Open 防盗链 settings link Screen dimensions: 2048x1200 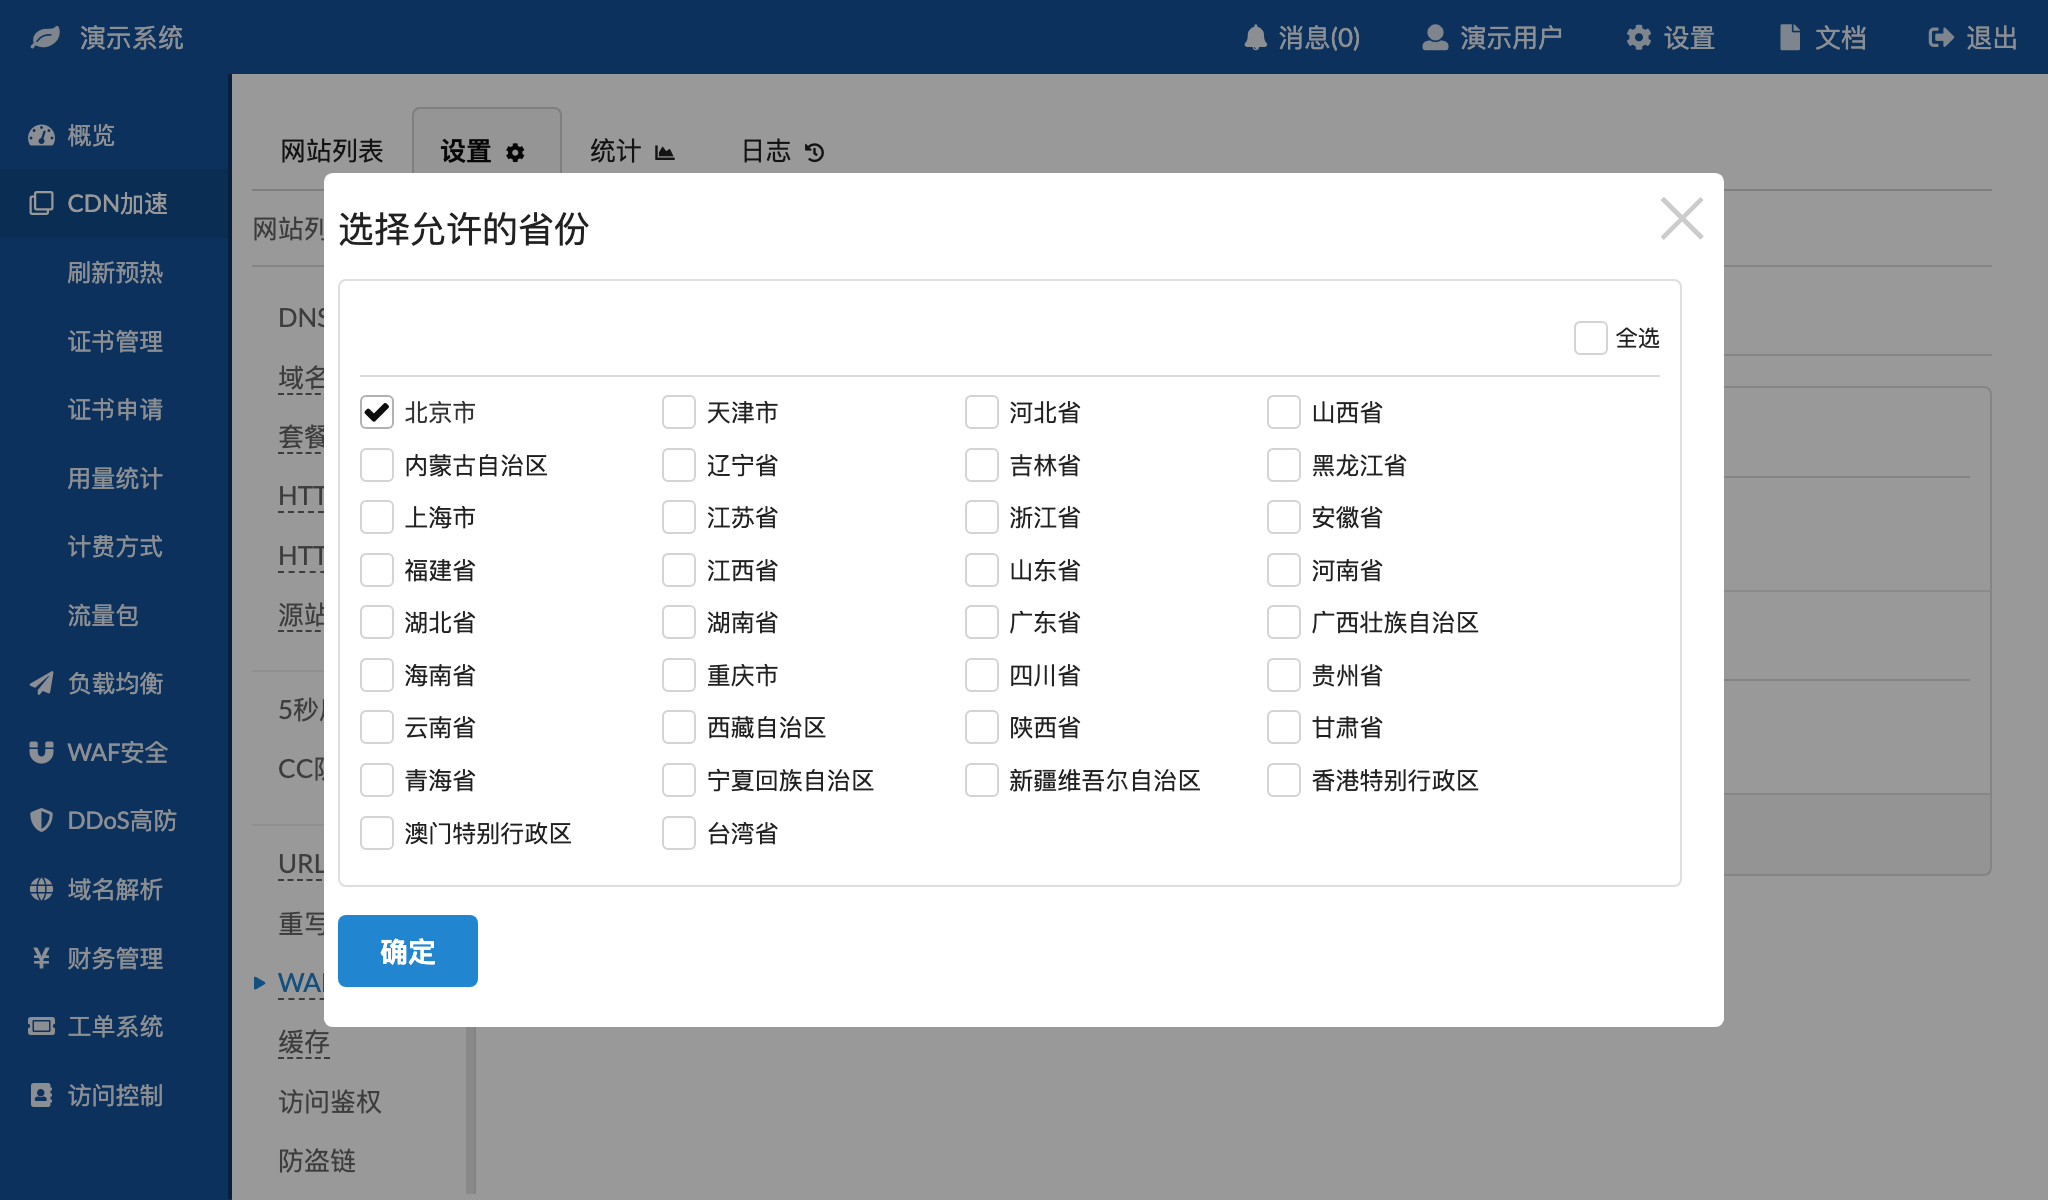click(x=317, y=1160)
